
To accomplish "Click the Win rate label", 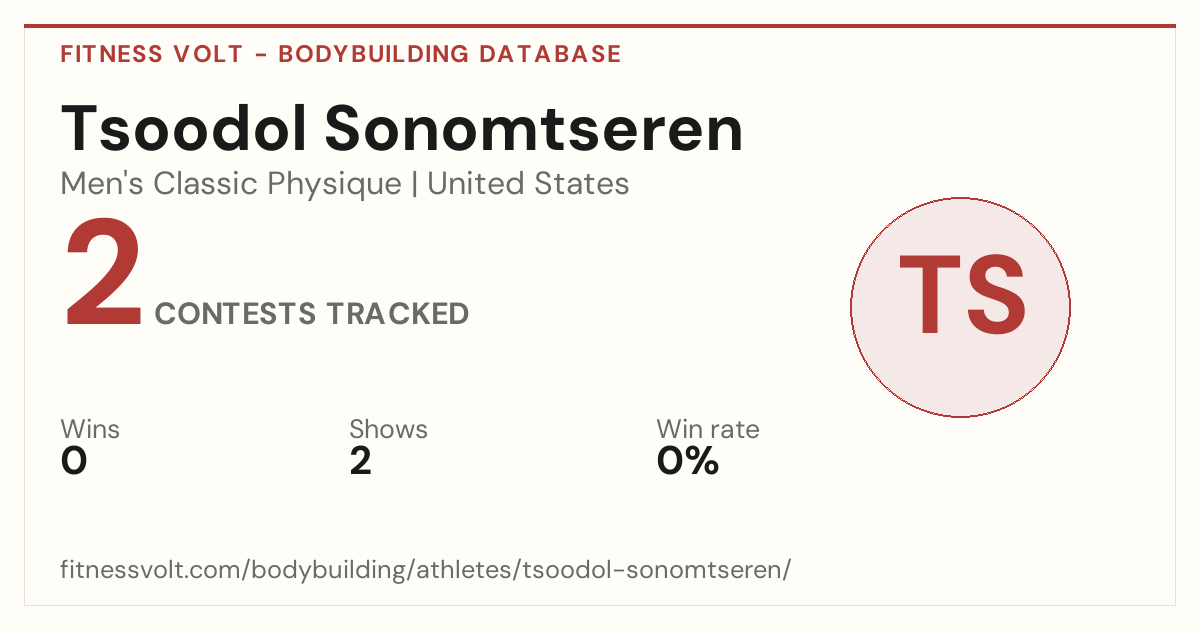I will point(708,430).
